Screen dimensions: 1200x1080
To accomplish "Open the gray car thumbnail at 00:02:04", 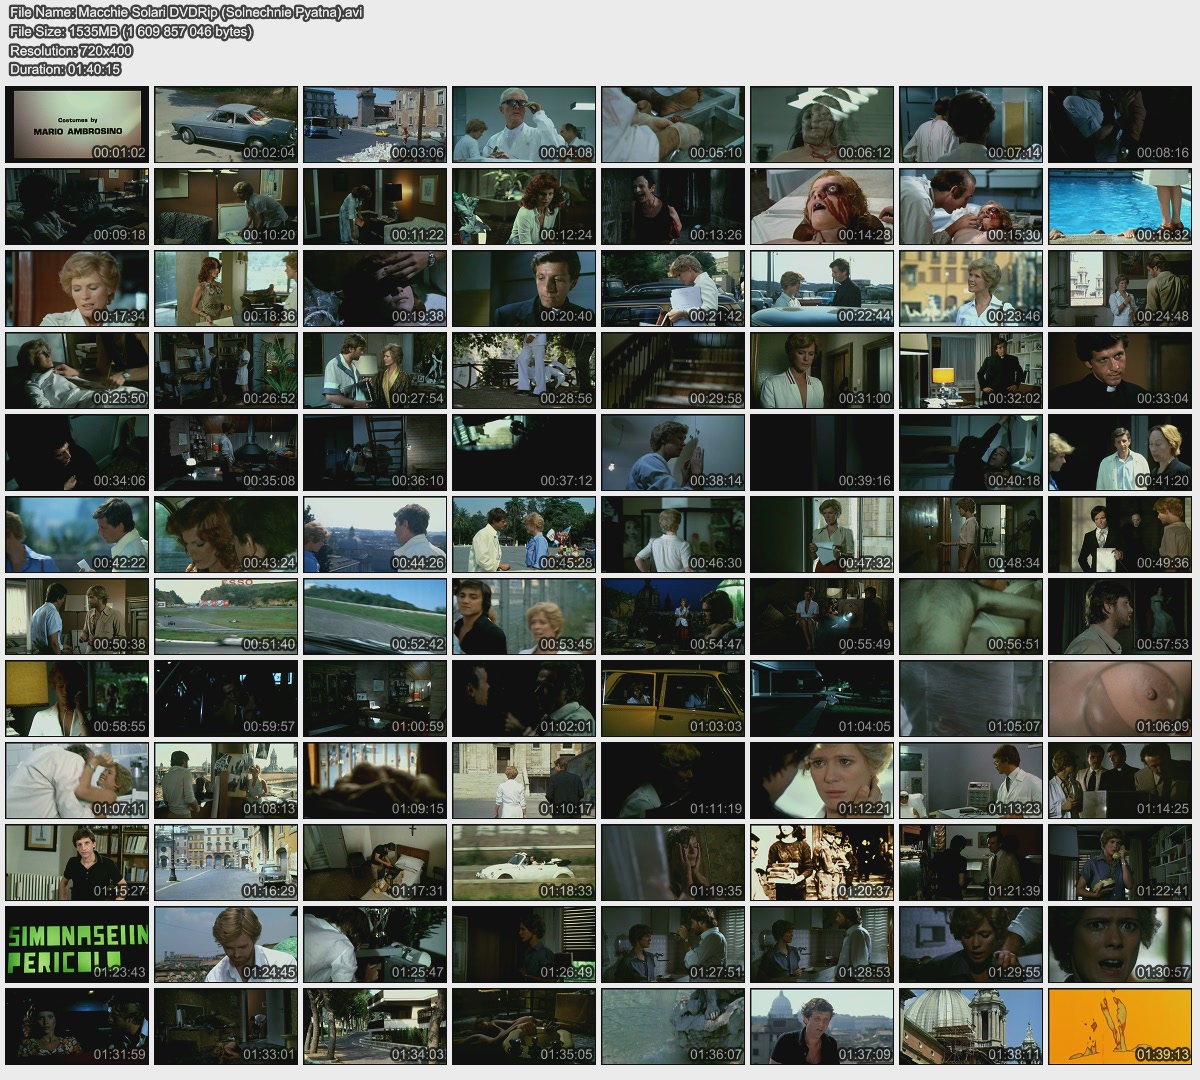I will click(x=226, y=124).
